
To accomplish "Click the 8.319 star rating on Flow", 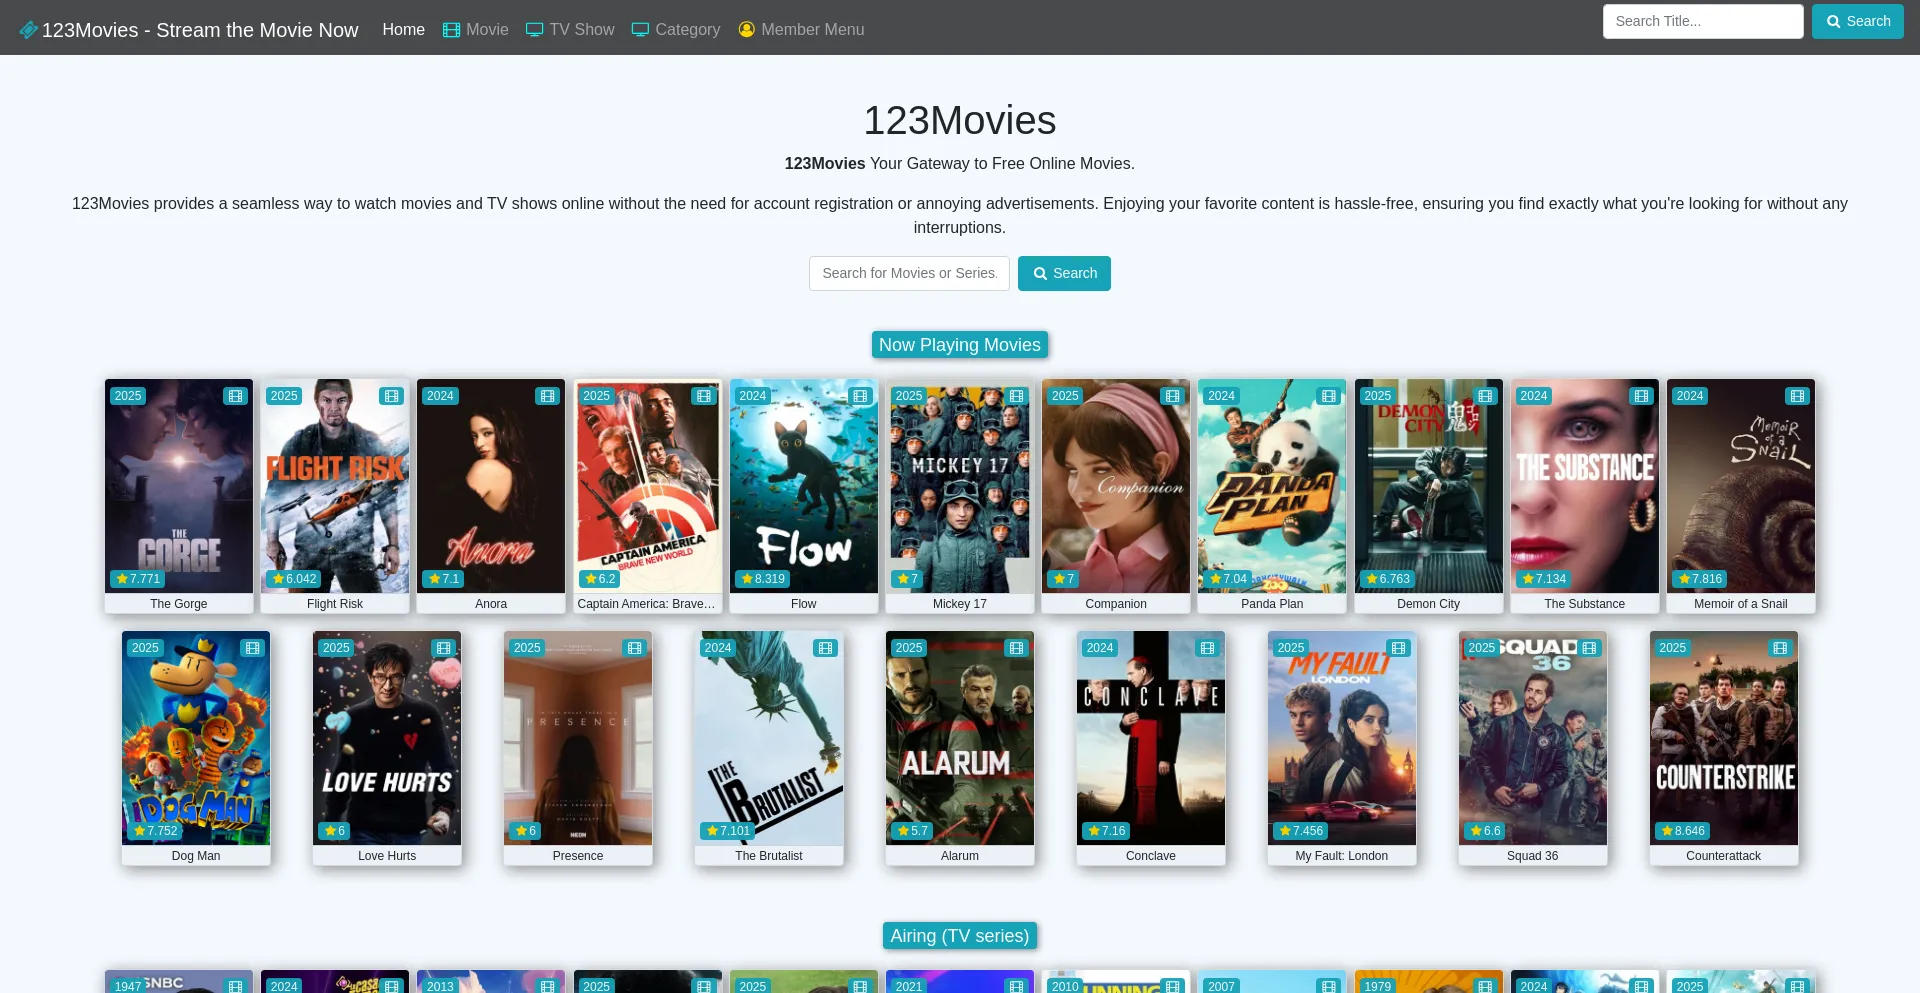I will tap(763, 579).
